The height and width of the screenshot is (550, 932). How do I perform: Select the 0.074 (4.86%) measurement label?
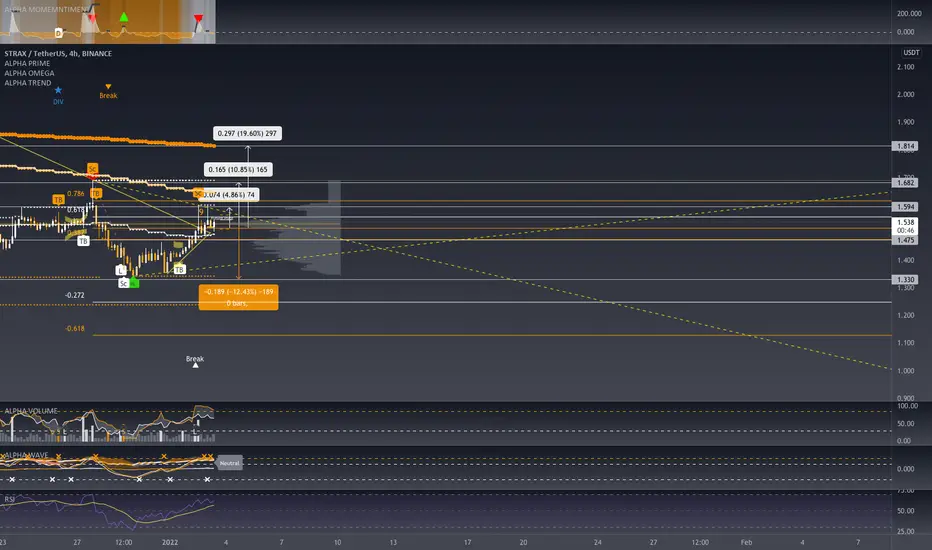(229, 194)
